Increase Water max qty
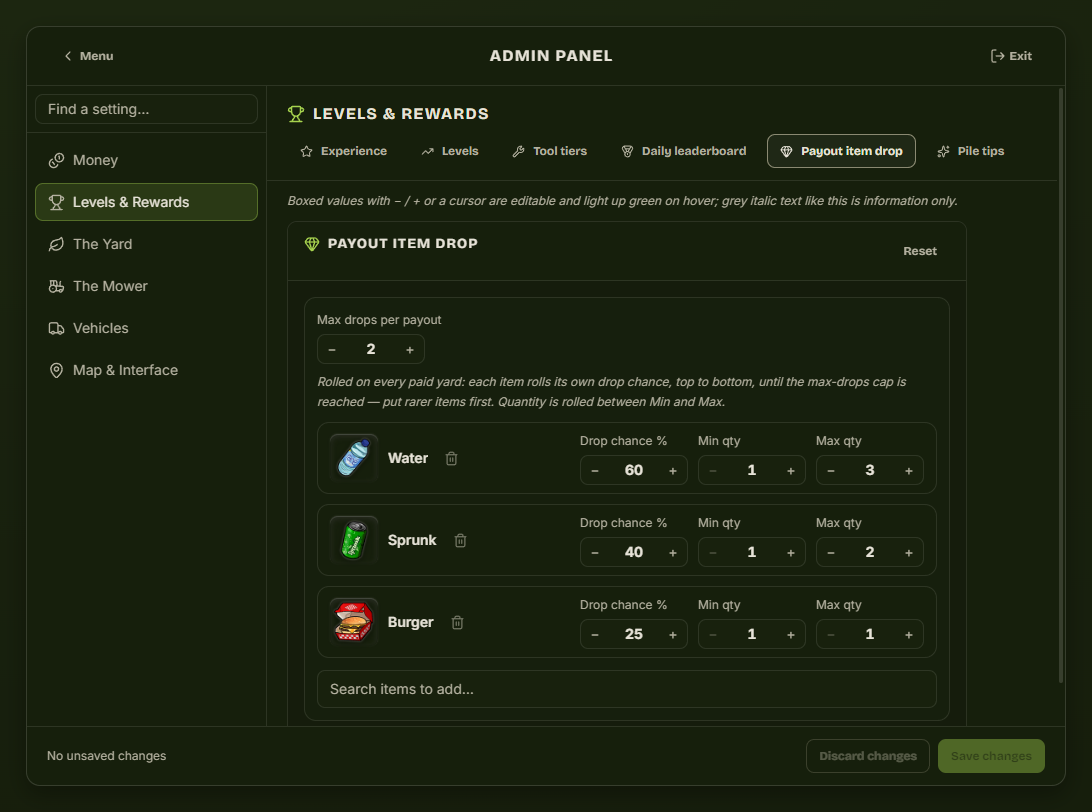Viewport: 1092px width, 812px height. [909, 471]
